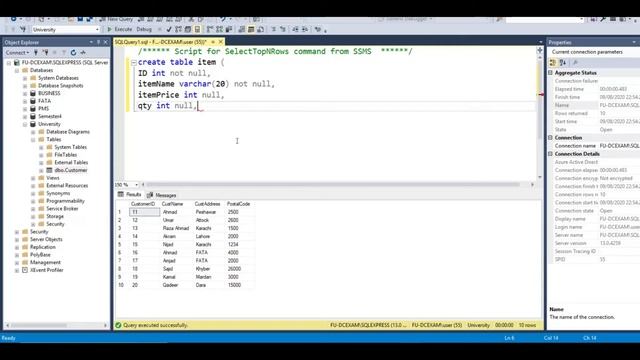
Task: Click the PostalCode column header
Action: 238,204
